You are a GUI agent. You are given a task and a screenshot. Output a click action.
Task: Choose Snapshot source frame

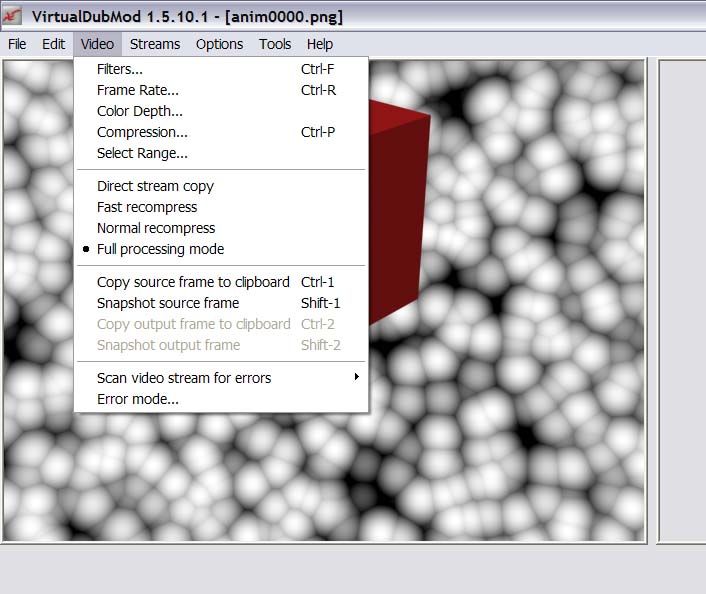pyautogui.click(x=221, y=303)
